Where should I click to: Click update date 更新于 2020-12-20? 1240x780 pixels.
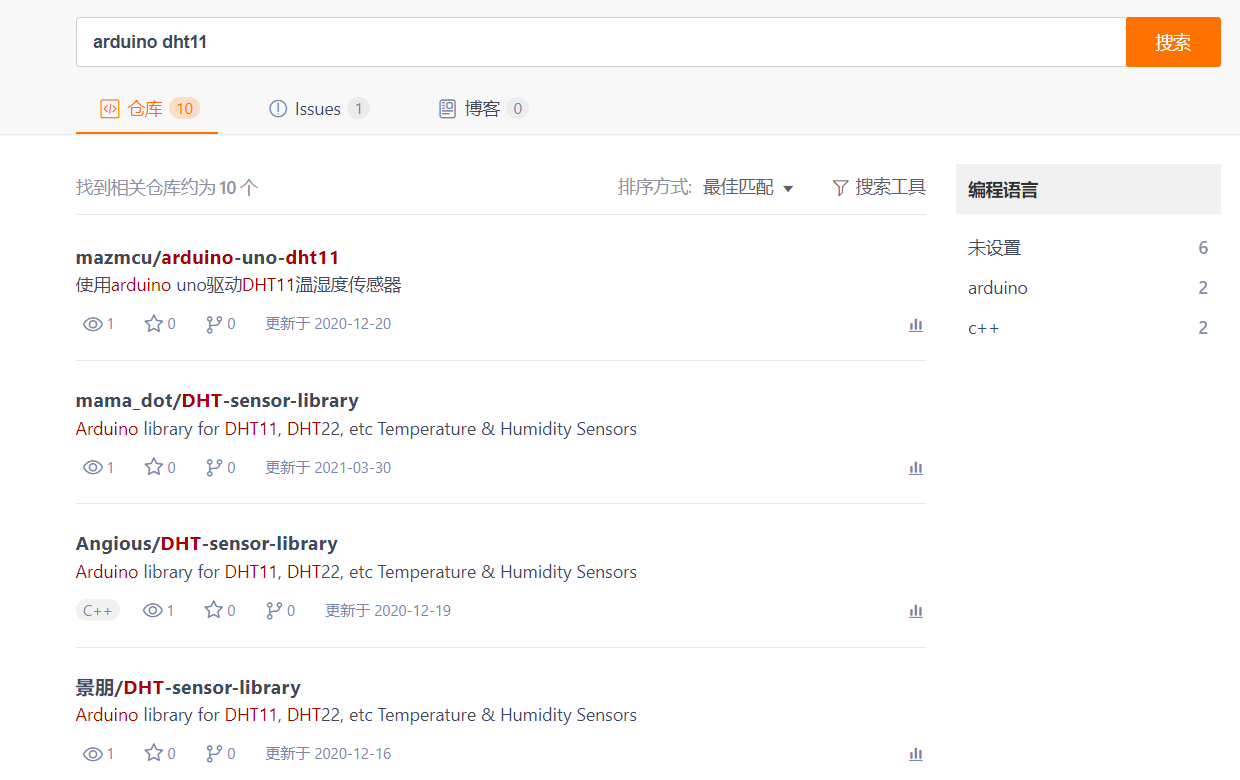tap(328, 324)
